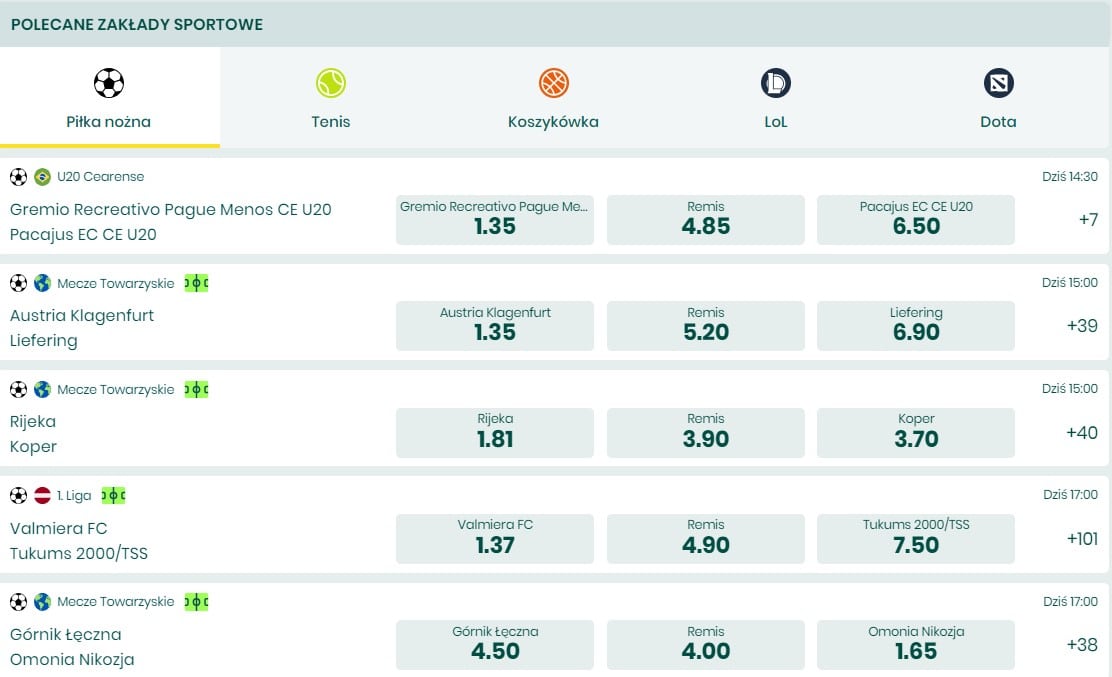Select Remis odds 4.90 for Valmiera match
This screenshot has width=1112, height=677.
[705, 538]
